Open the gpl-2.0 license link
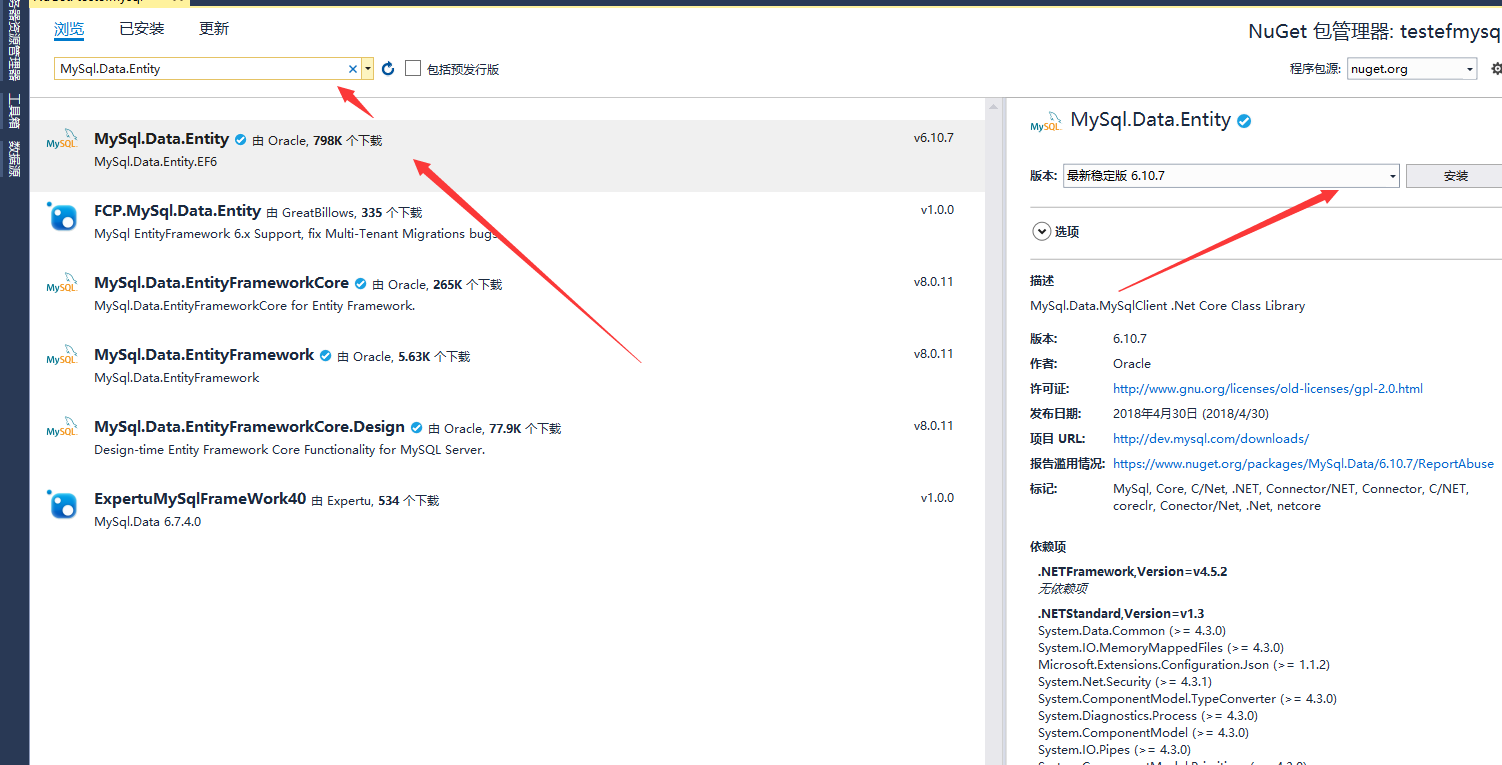1502x765 pixels. click(1268, 388)
